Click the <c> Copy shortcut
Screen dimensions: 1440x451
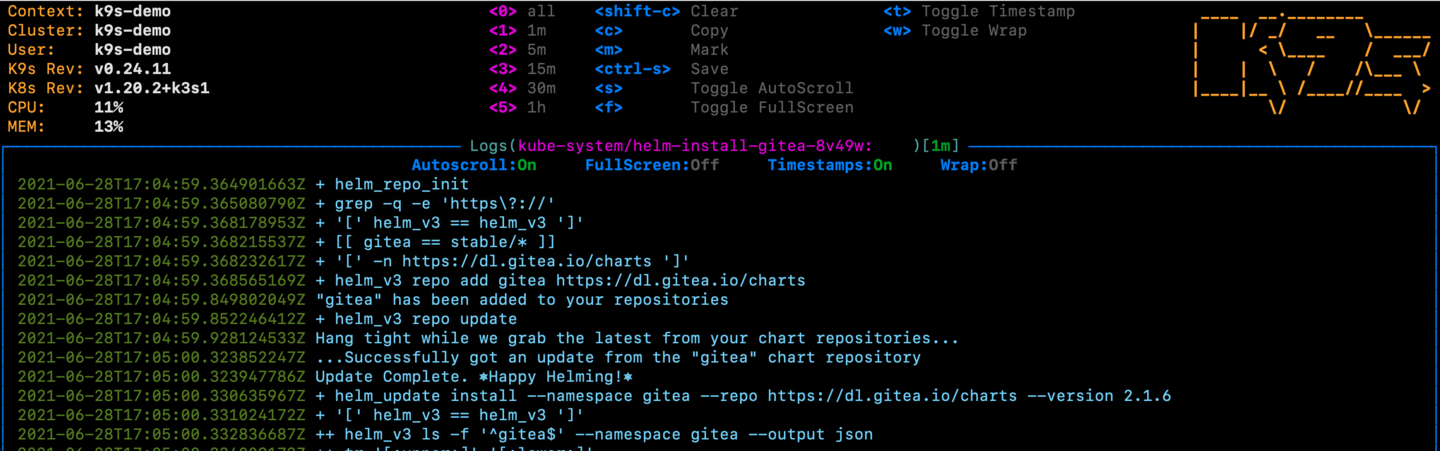(661, 30)
